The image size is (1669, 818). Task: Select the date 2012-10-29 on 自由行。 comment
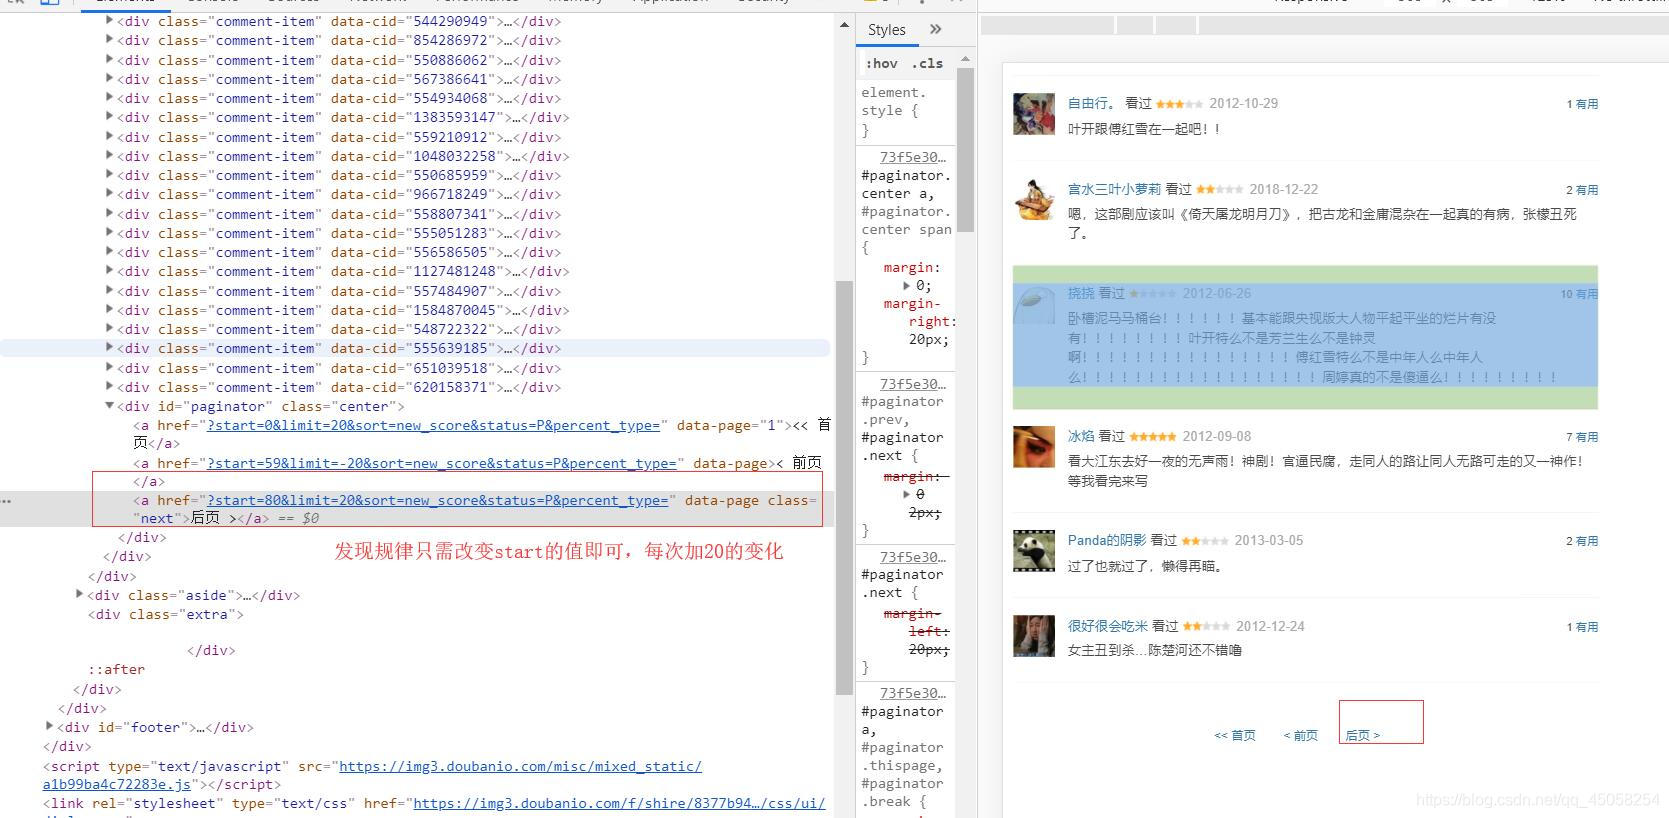1243,103
